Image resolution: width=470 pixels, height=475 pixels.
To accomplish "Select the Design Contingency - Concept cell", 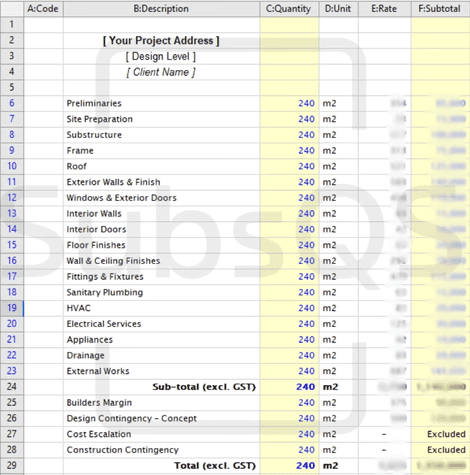I will [161, 418].
